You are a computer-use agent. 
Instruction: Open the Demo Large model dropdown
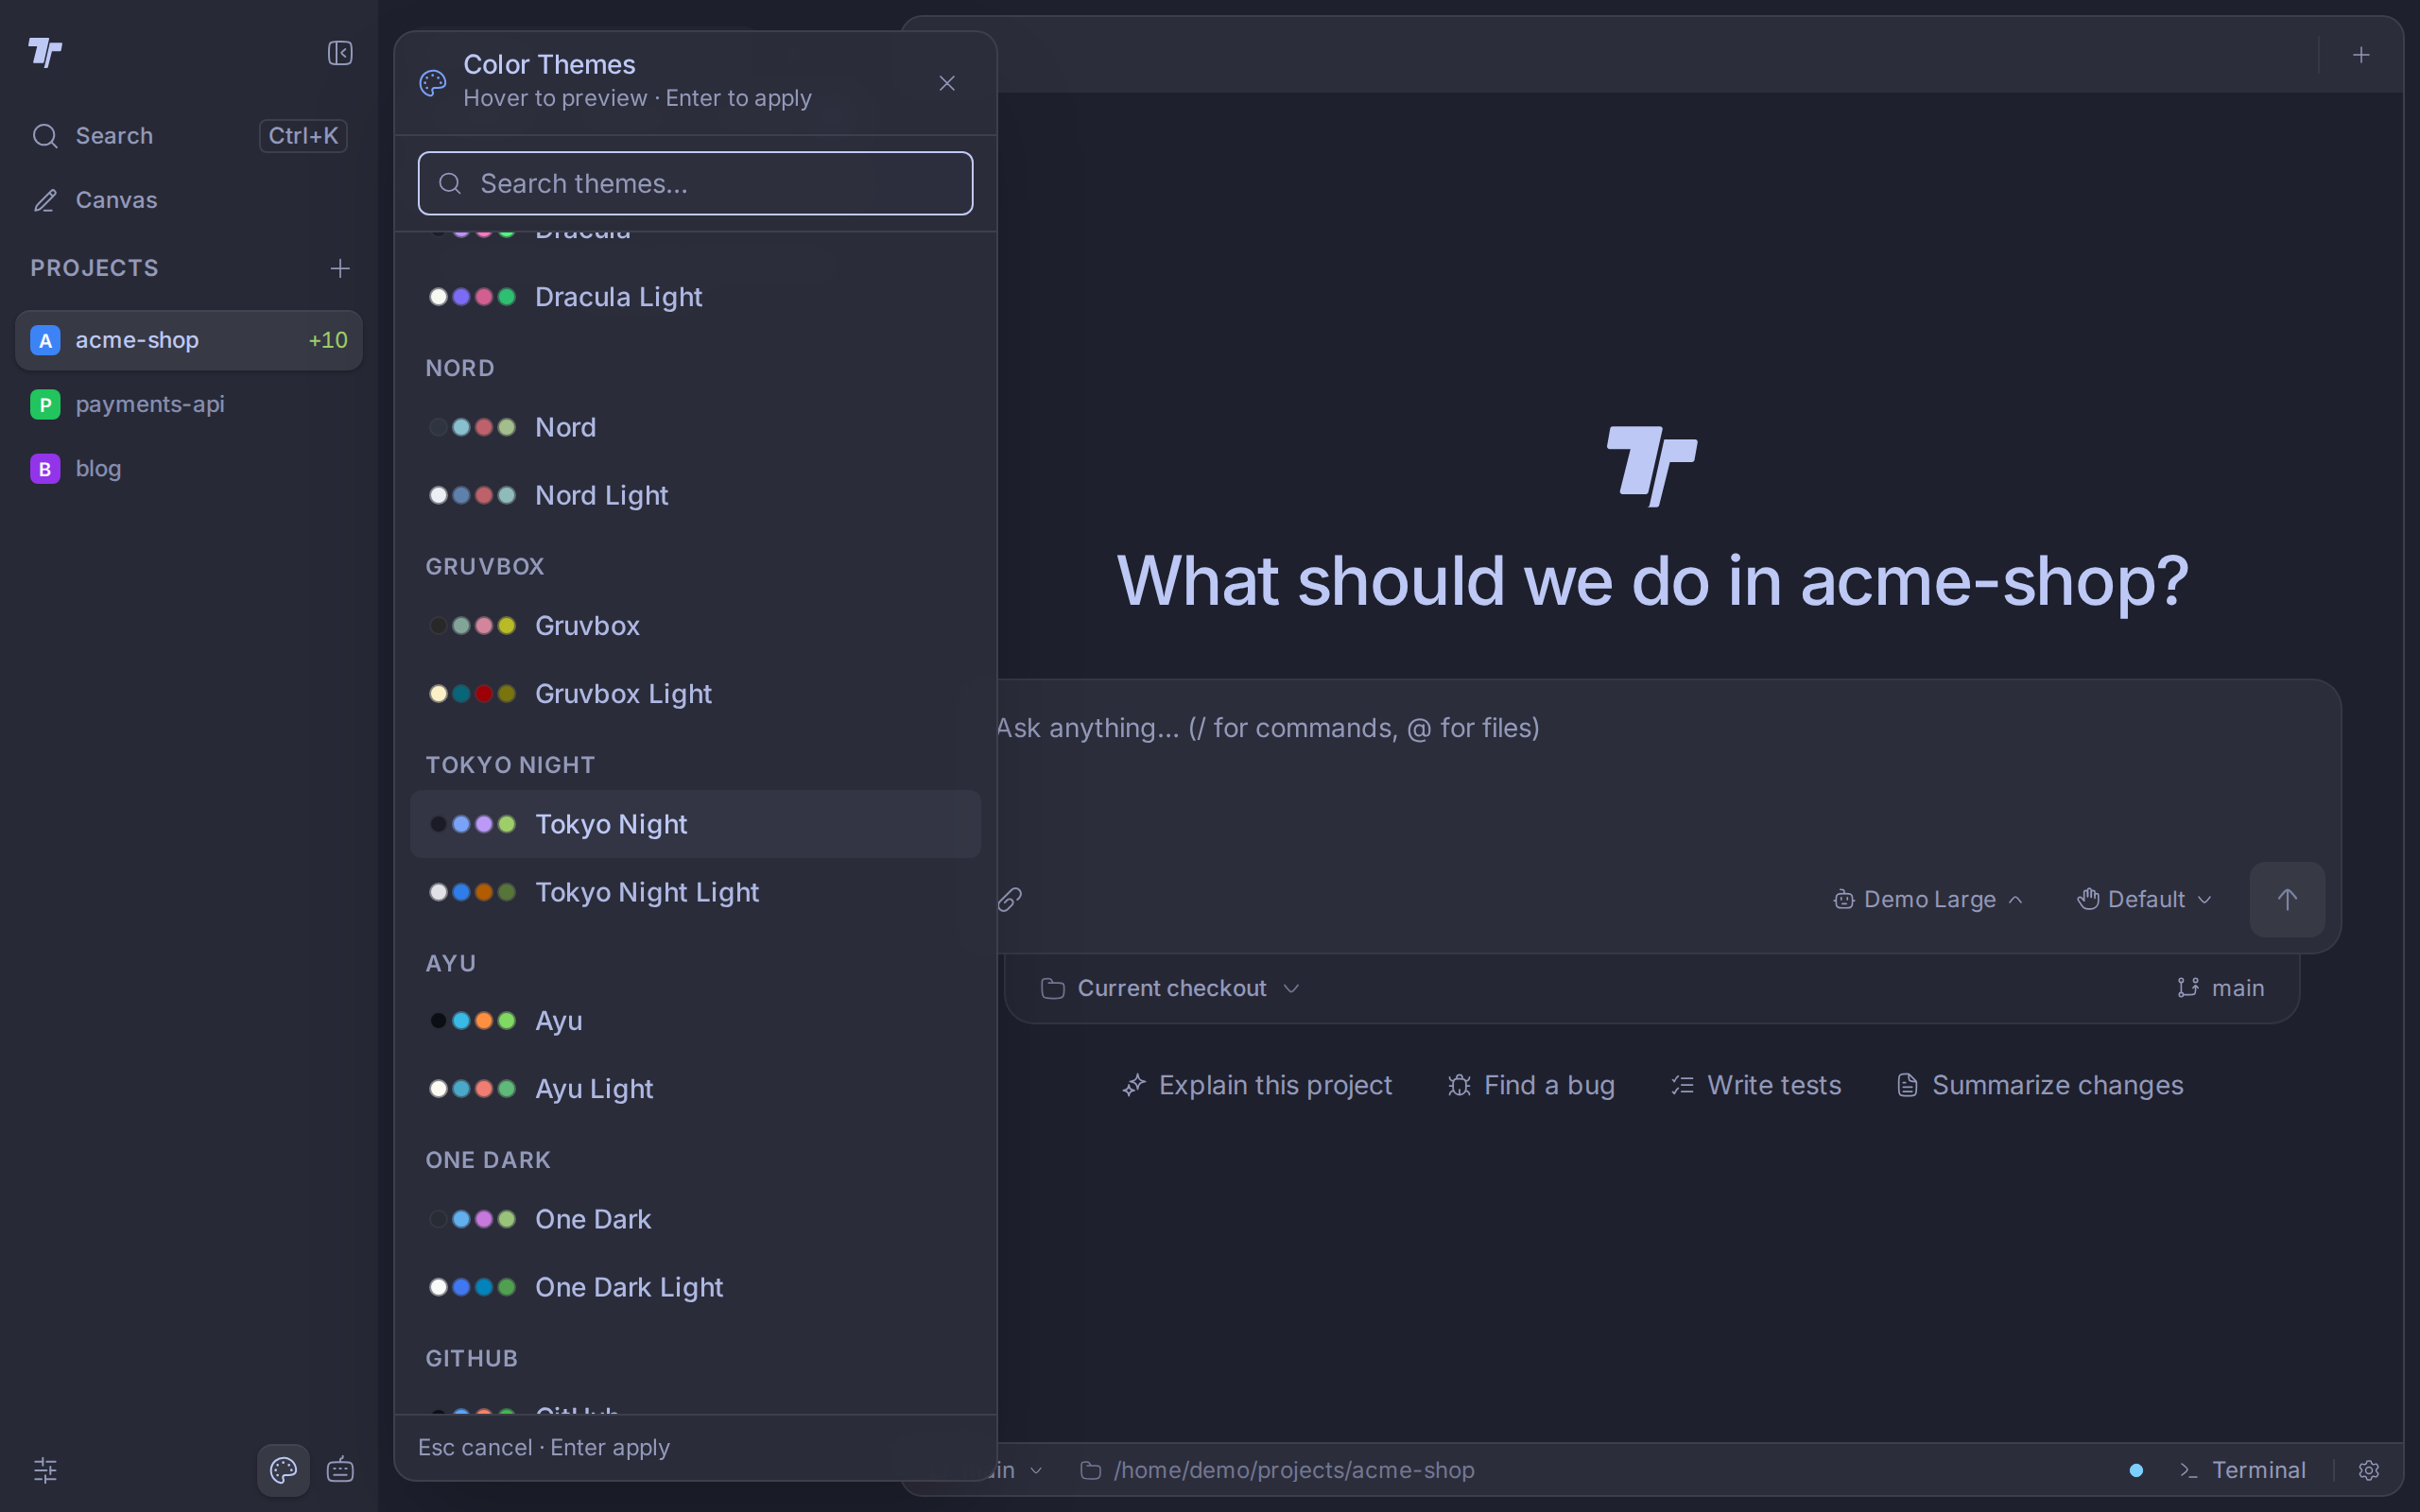tap(1928, 899)
